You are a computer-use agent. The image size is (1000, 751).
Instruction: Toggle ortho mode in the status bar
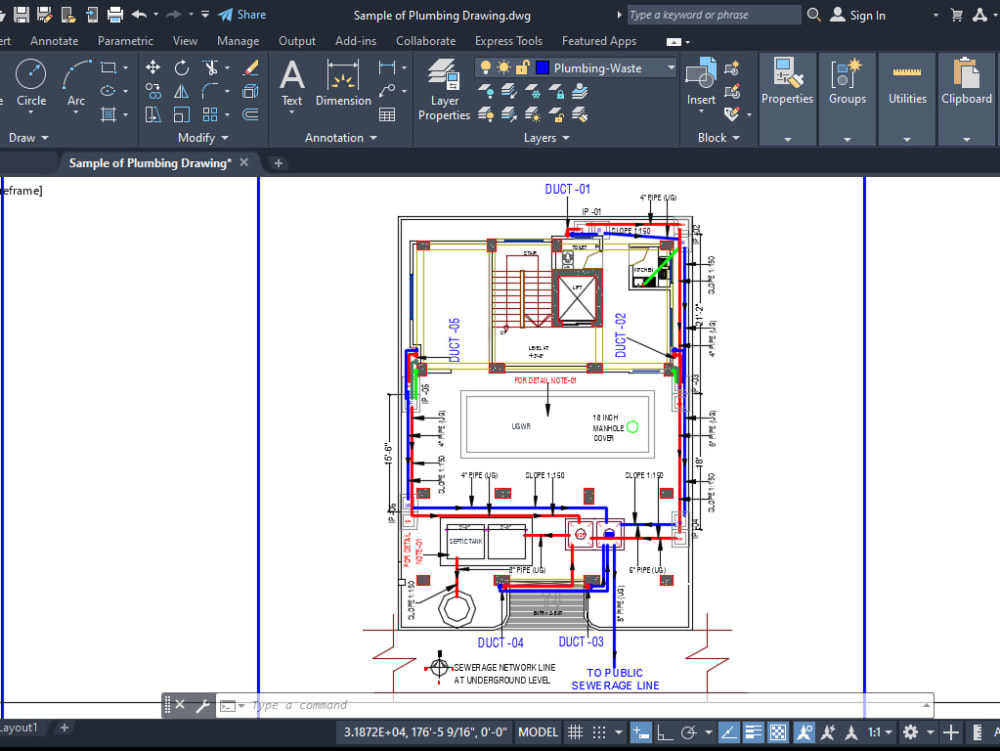tap(664, 732)
